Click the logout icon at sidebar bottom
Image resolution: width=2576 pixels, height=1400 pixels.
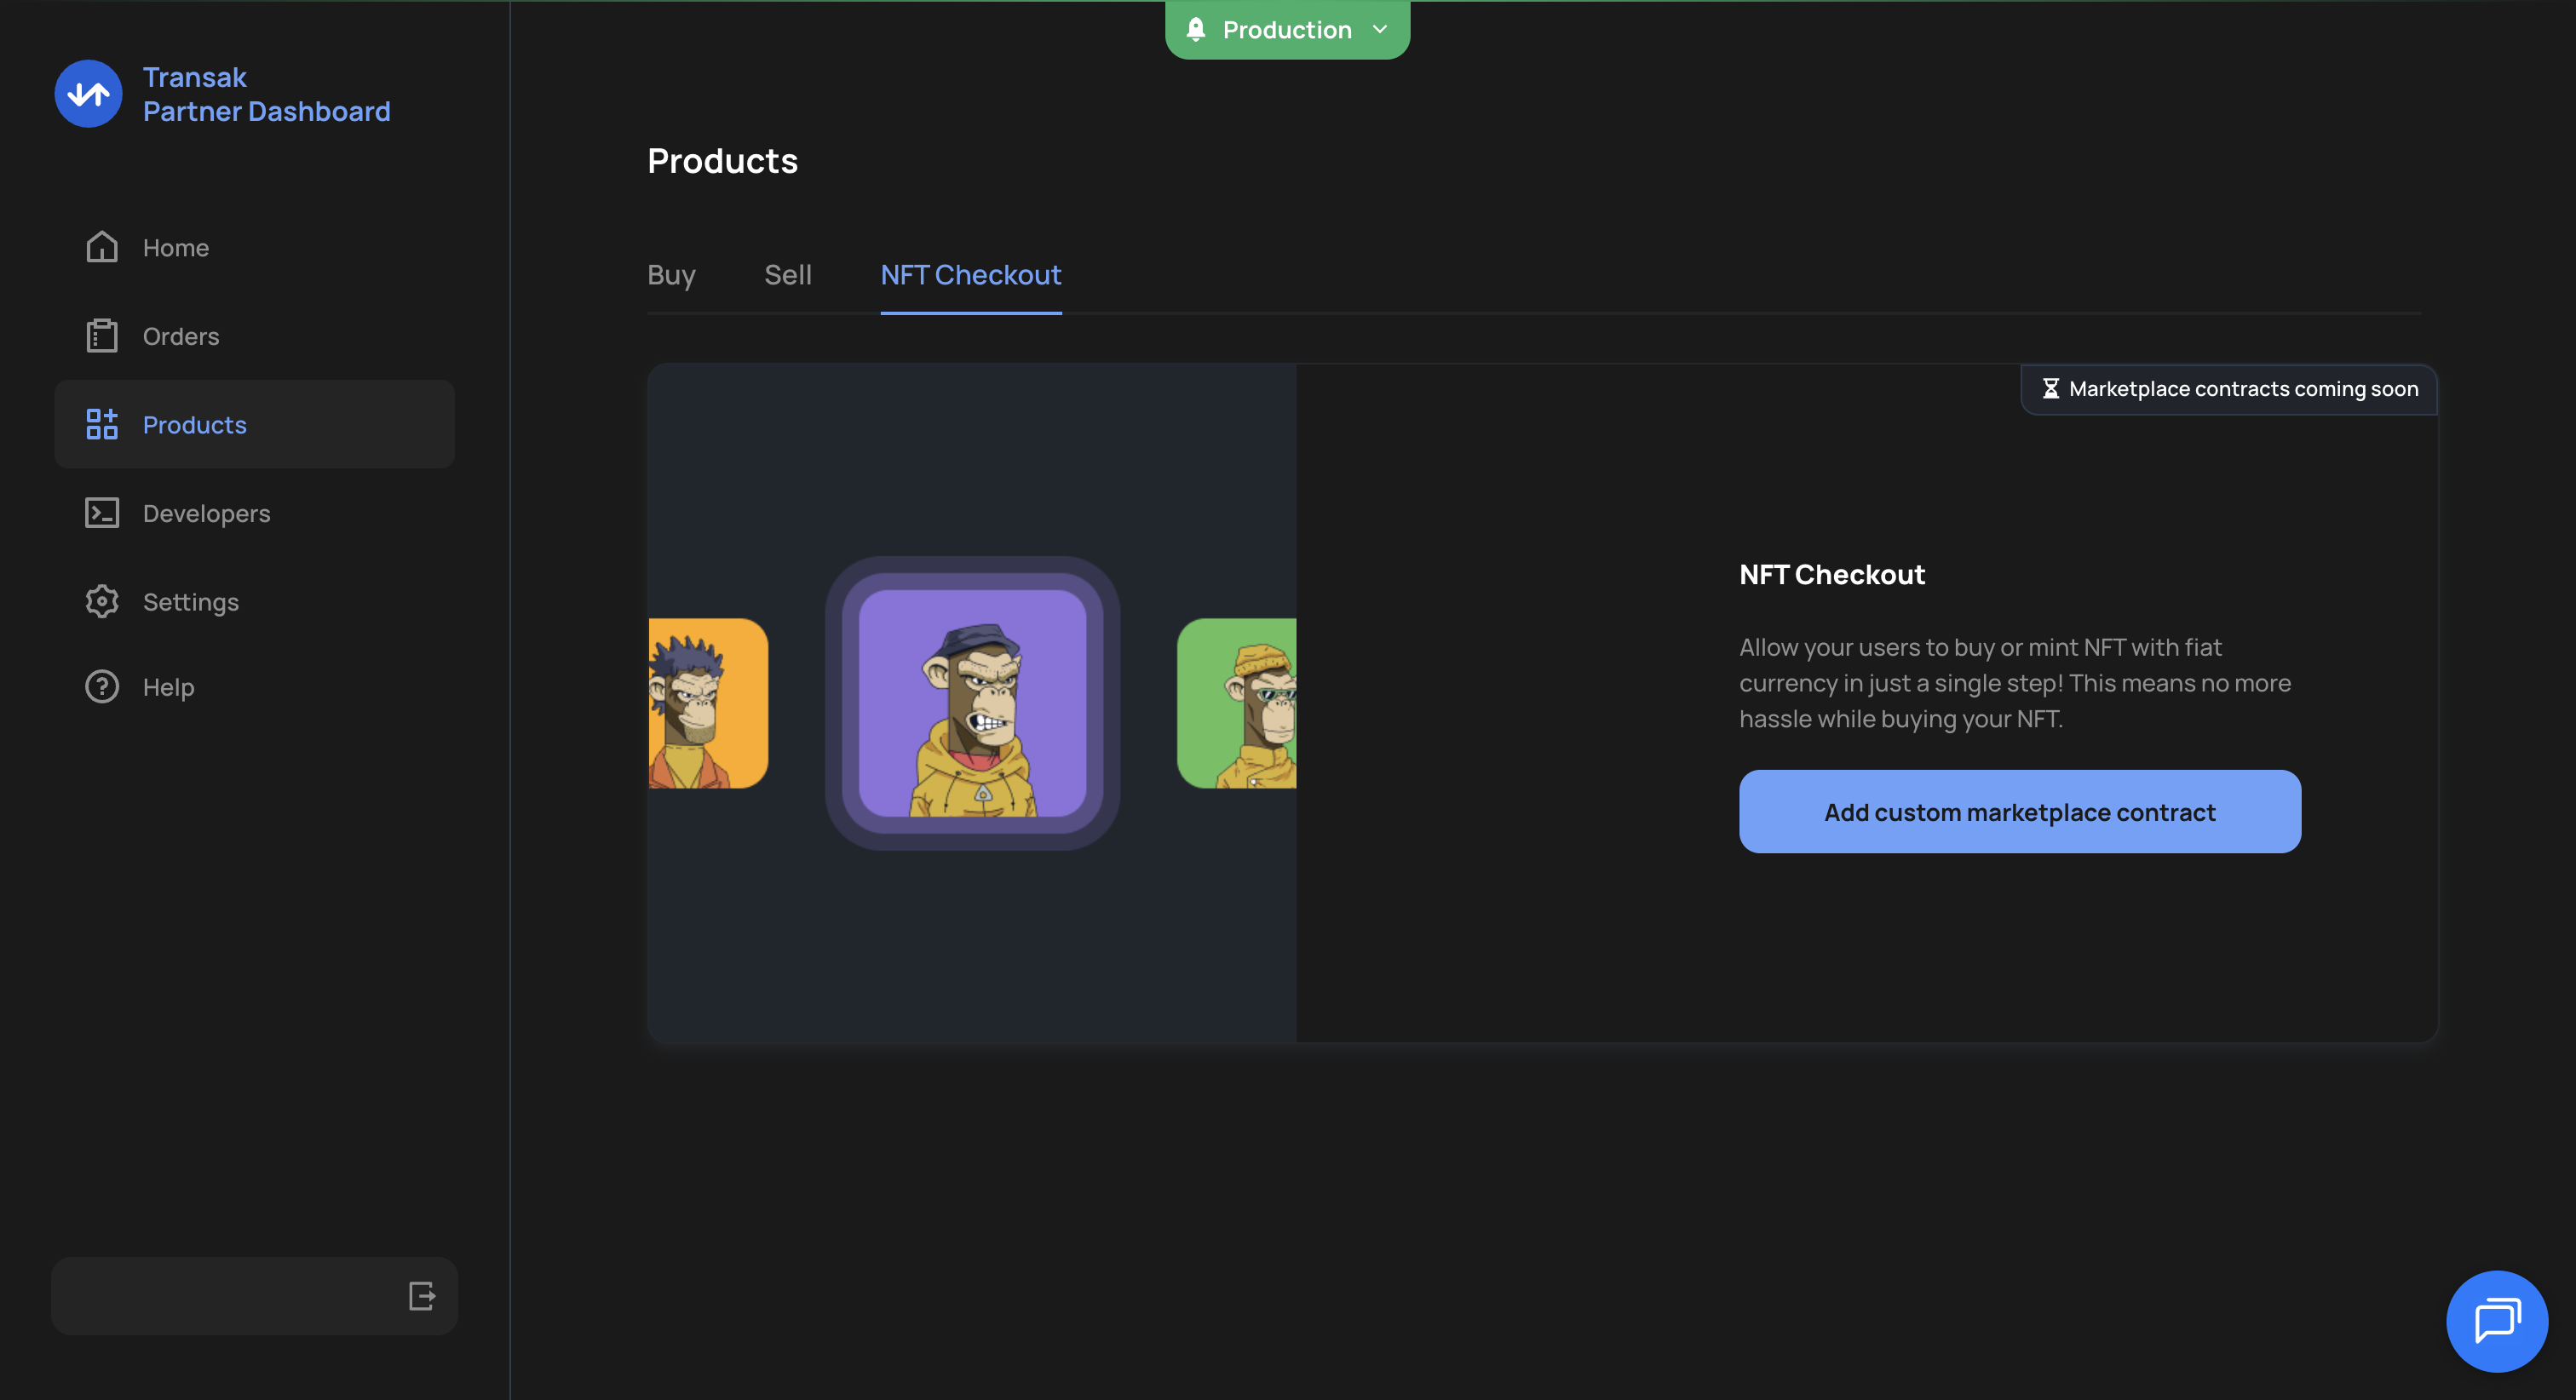[422, 1296]
